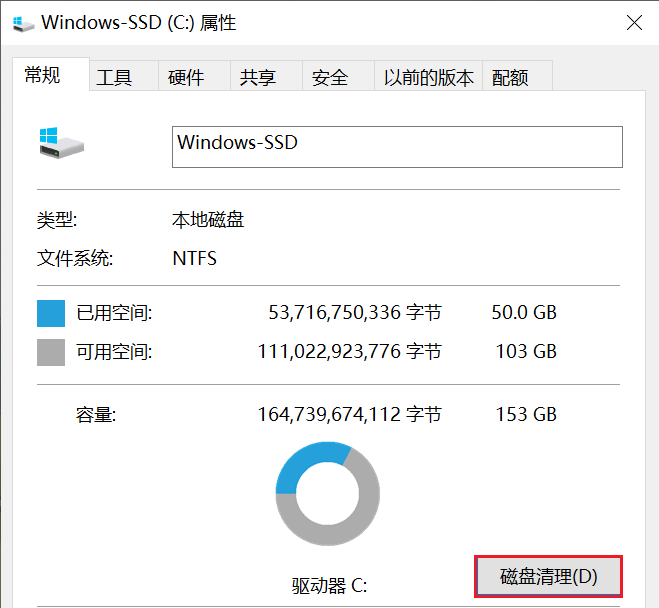Click the drive icon in title bar
This screenshot has height=608, width=659.
pos(19,22)
